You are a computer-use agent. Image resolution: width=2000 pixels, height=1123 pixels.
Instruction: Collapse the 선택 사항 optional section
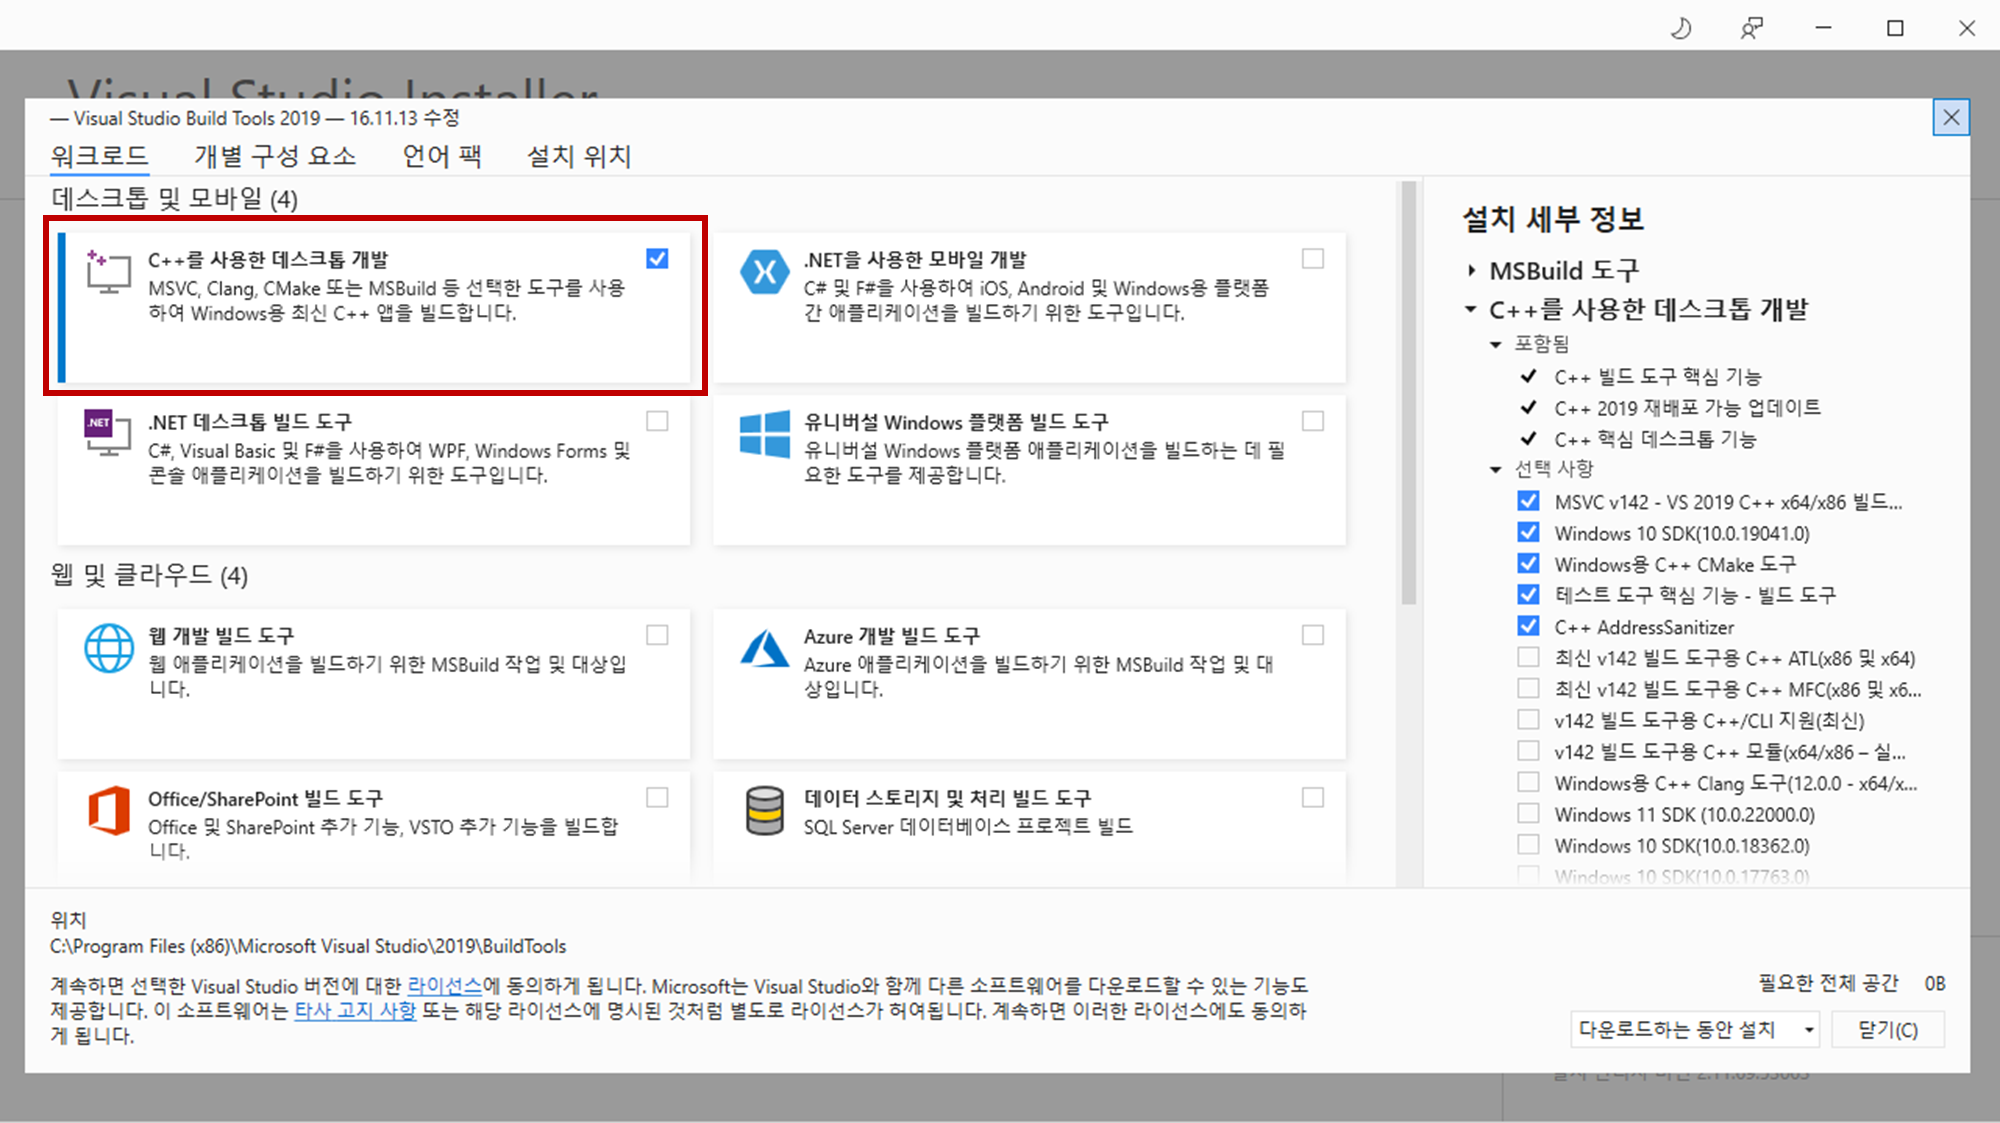tap(1496, 469)
